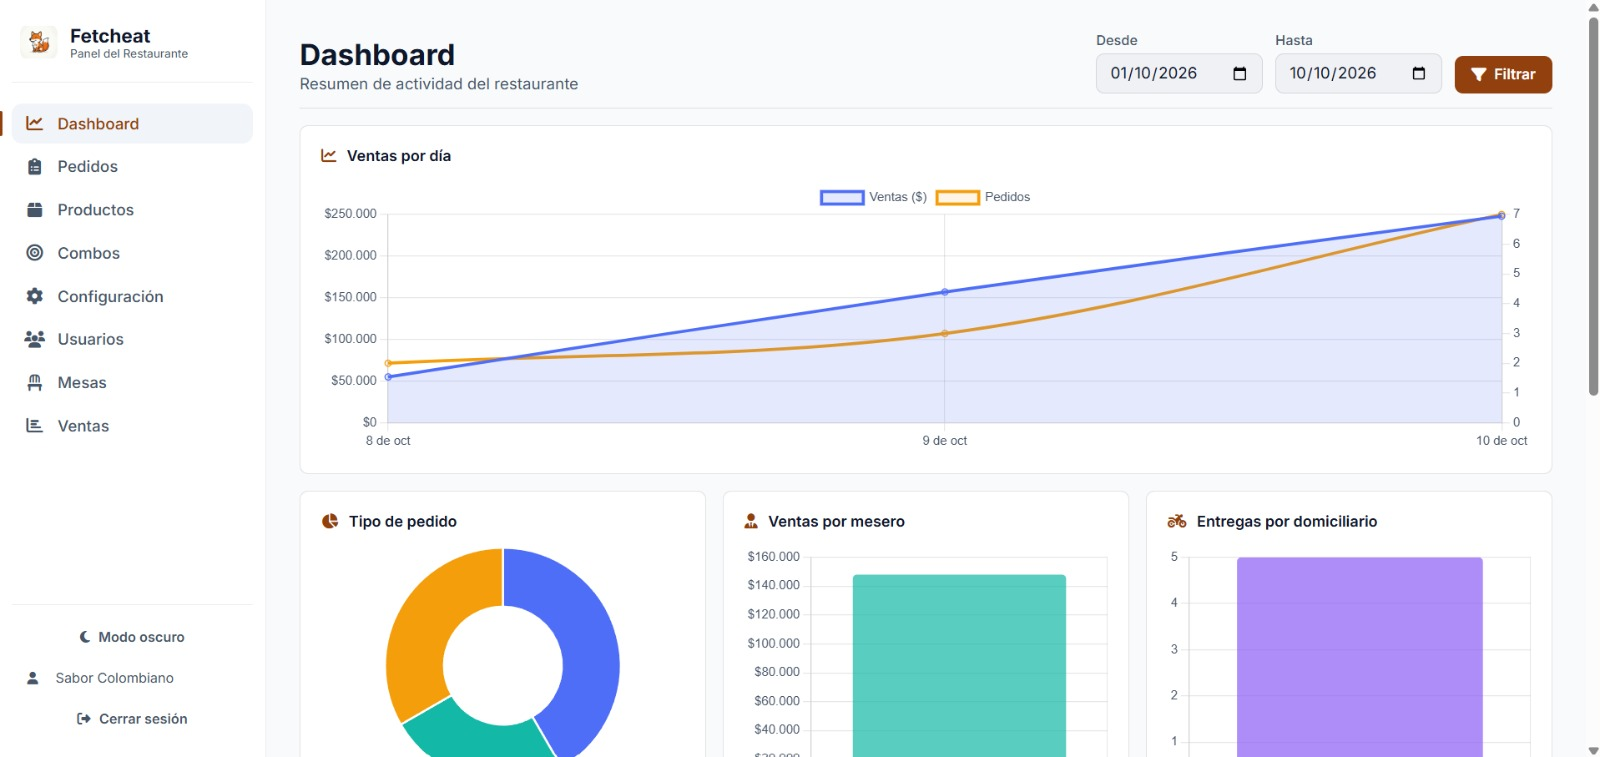Click the Usuarios people icon
The width and height of the screenshot is (1600, 757).
point(35,339)
